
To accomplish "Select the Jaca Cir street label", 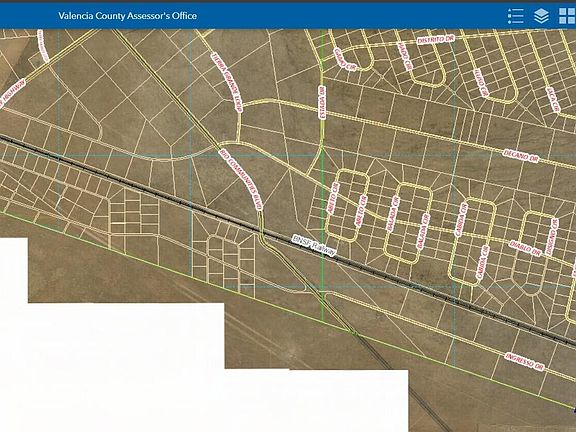I will [552, 99].
